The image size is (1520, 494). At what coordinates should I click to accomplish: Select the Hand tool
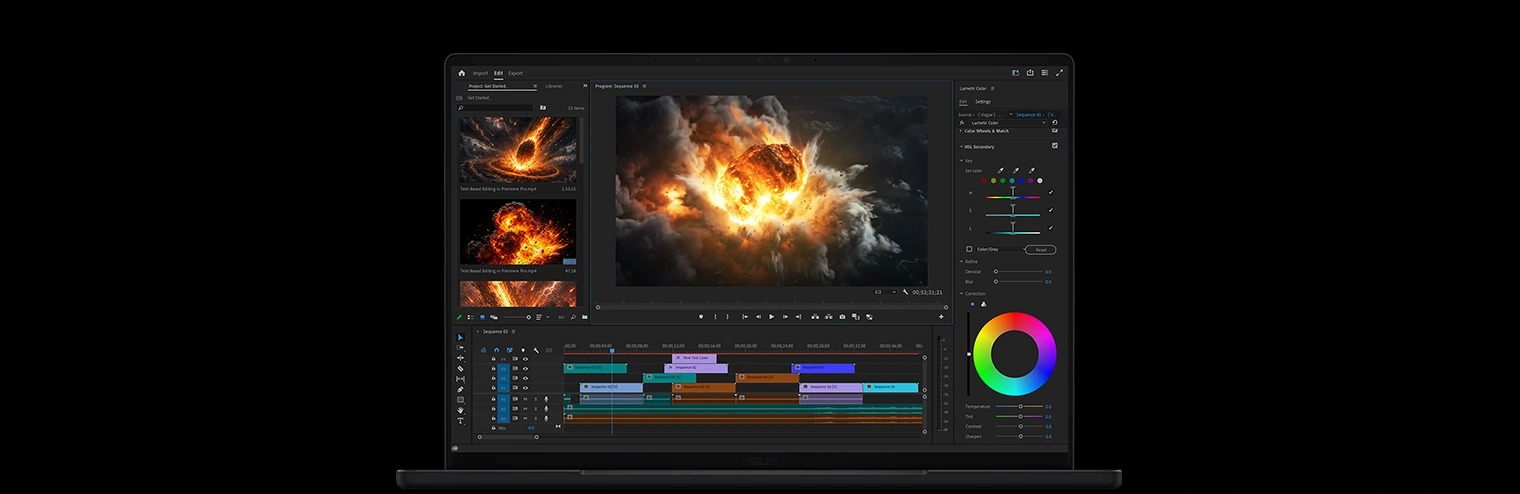click(x=460, y=410)
